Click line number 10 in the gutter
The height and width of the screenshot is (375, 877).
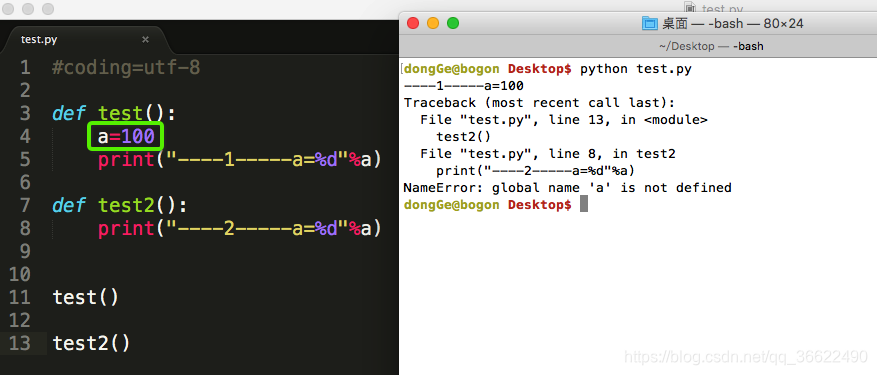point(20,274)
